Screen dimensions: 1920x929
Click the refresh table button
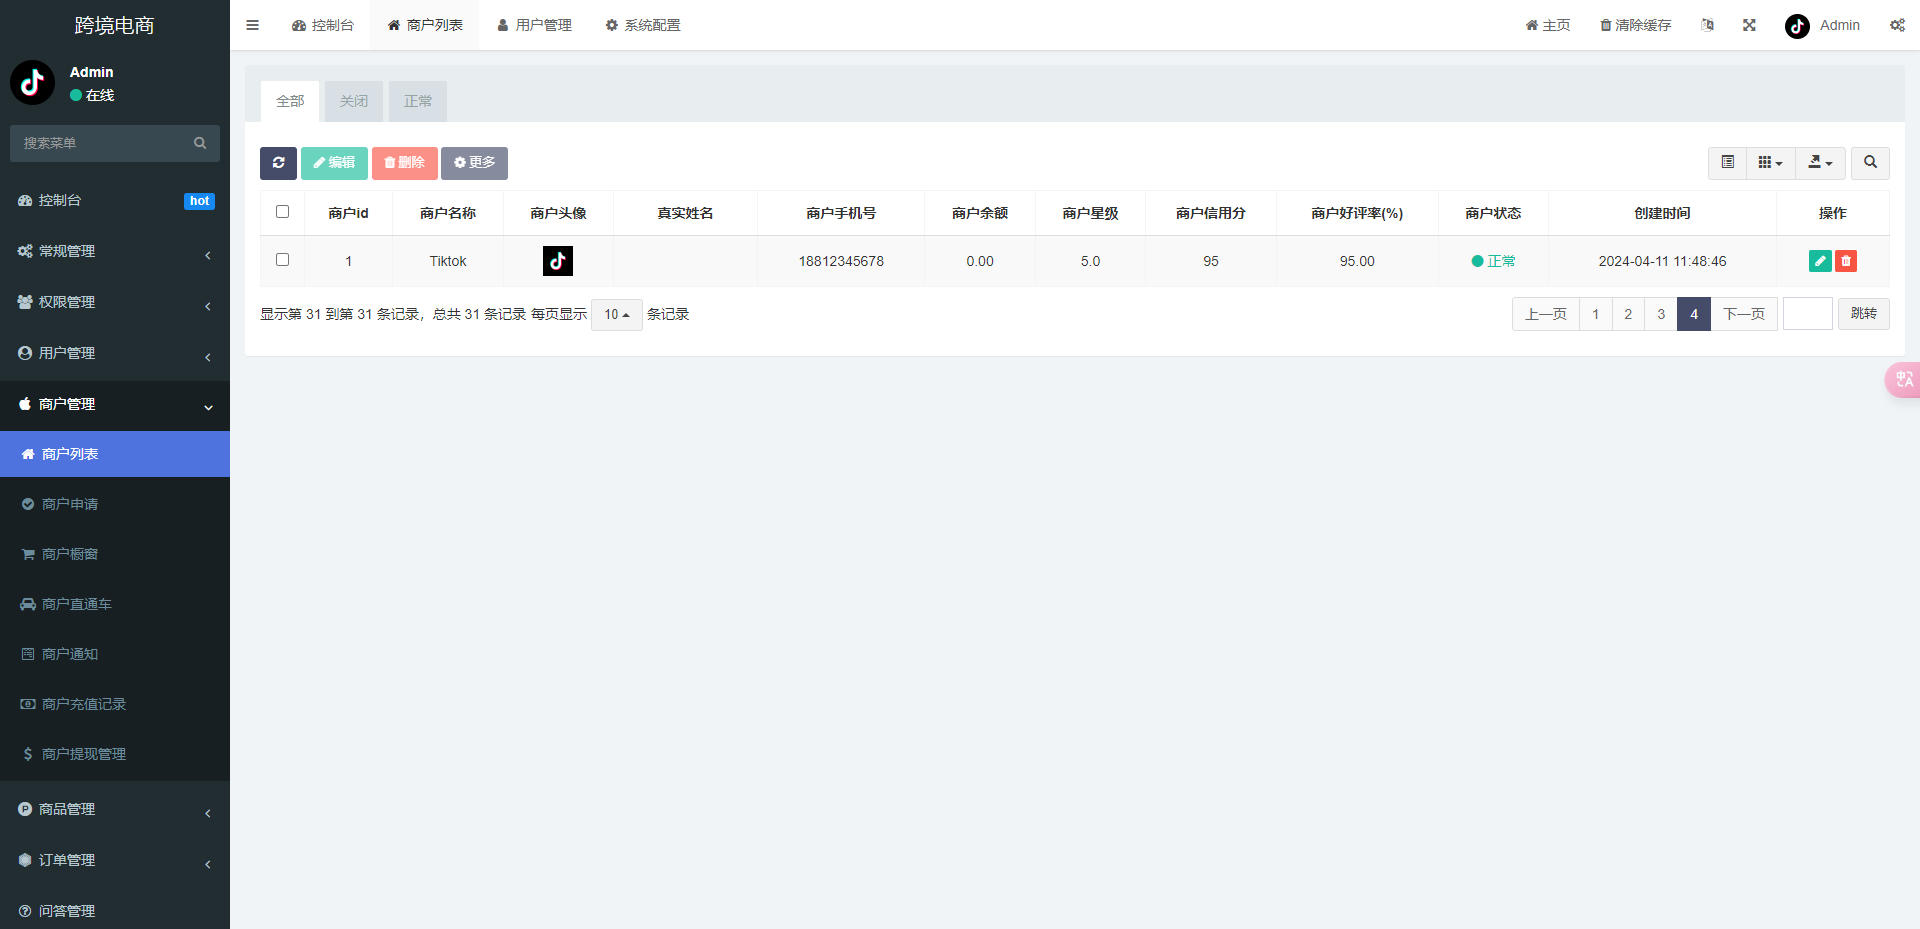click(278, 163)
